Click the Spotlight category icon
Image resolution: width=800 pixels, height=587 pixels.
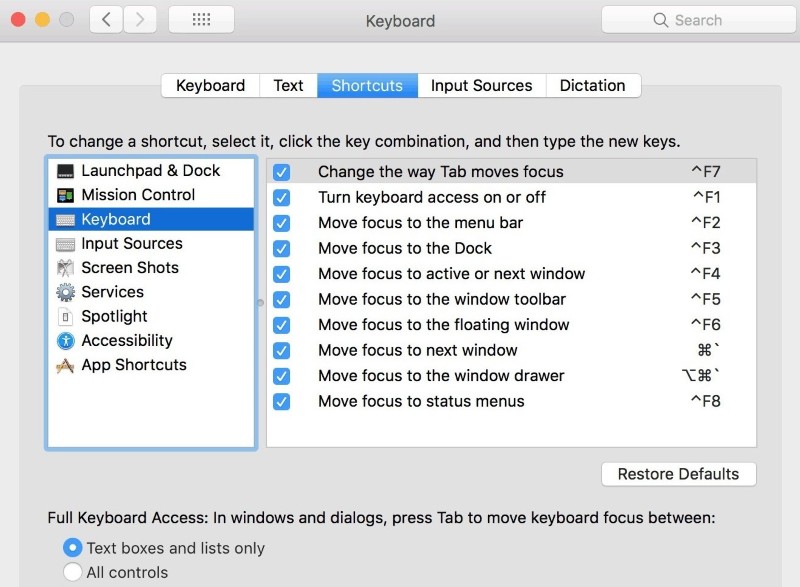65,317
